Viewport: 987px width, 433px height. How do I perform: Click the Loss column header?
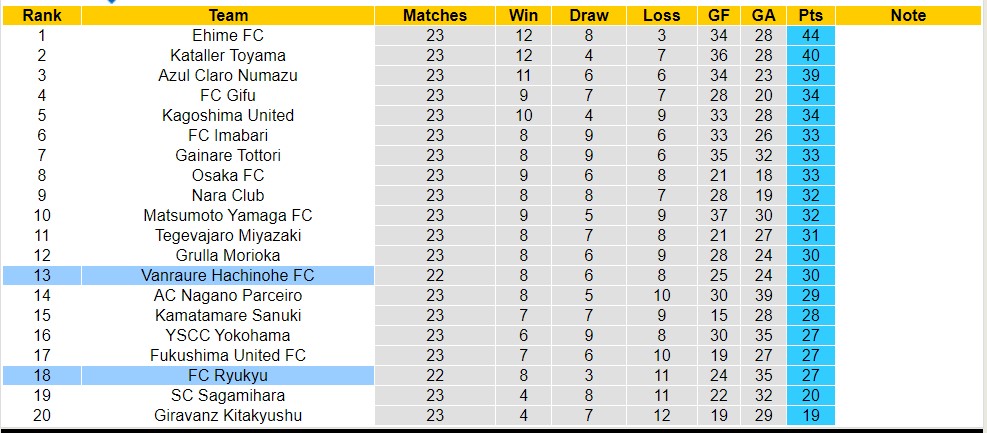[x=662, y=15]
